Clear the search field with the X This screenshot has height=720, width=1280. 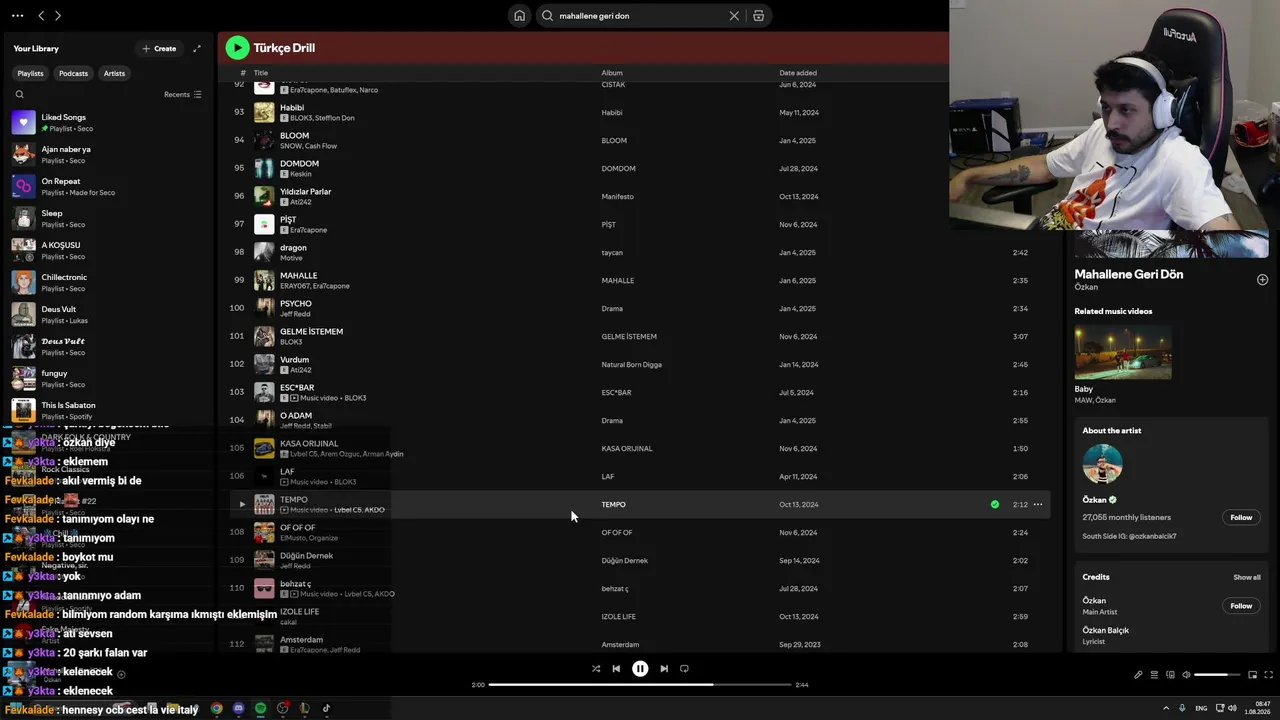pos(734,16)
